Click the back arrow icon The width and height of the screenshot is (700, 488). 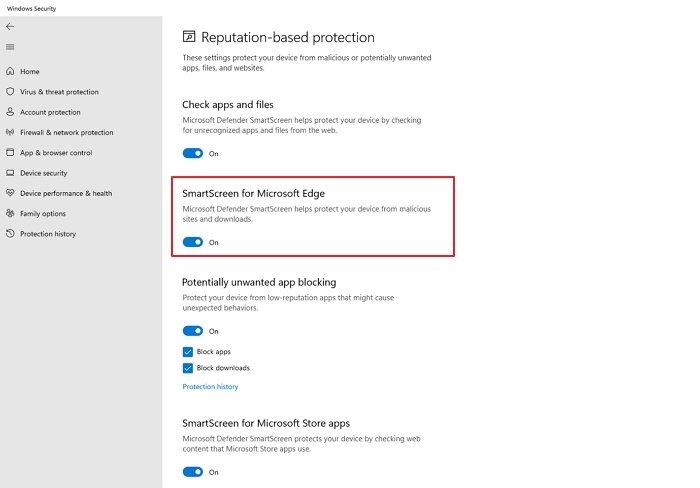click(x=10, y=27)
